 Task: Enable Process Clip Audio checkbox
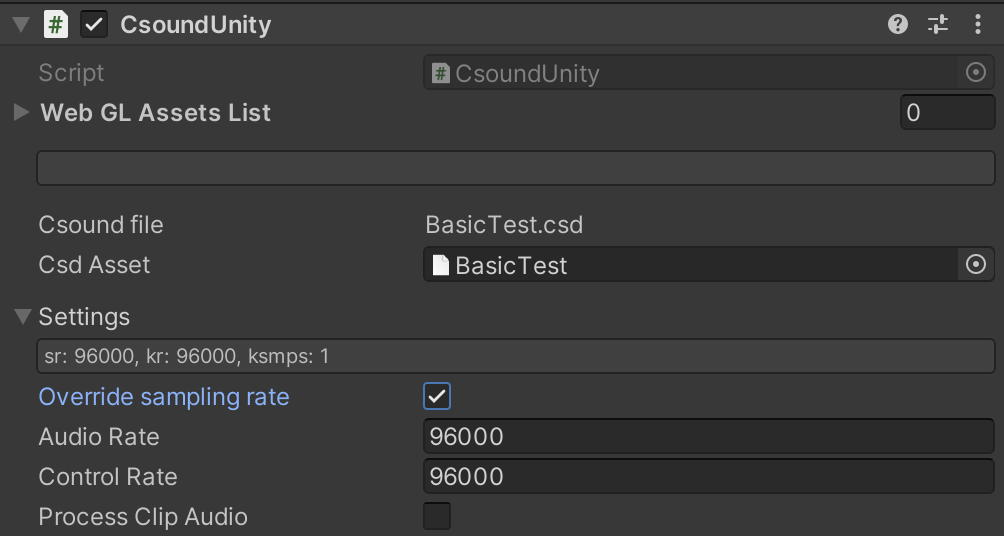[x=437, y=516]
